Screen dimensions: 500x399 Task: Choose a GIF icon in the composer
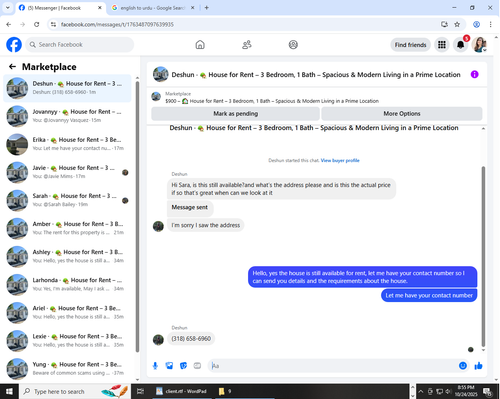pyautogui.click(x=197, y=366)
